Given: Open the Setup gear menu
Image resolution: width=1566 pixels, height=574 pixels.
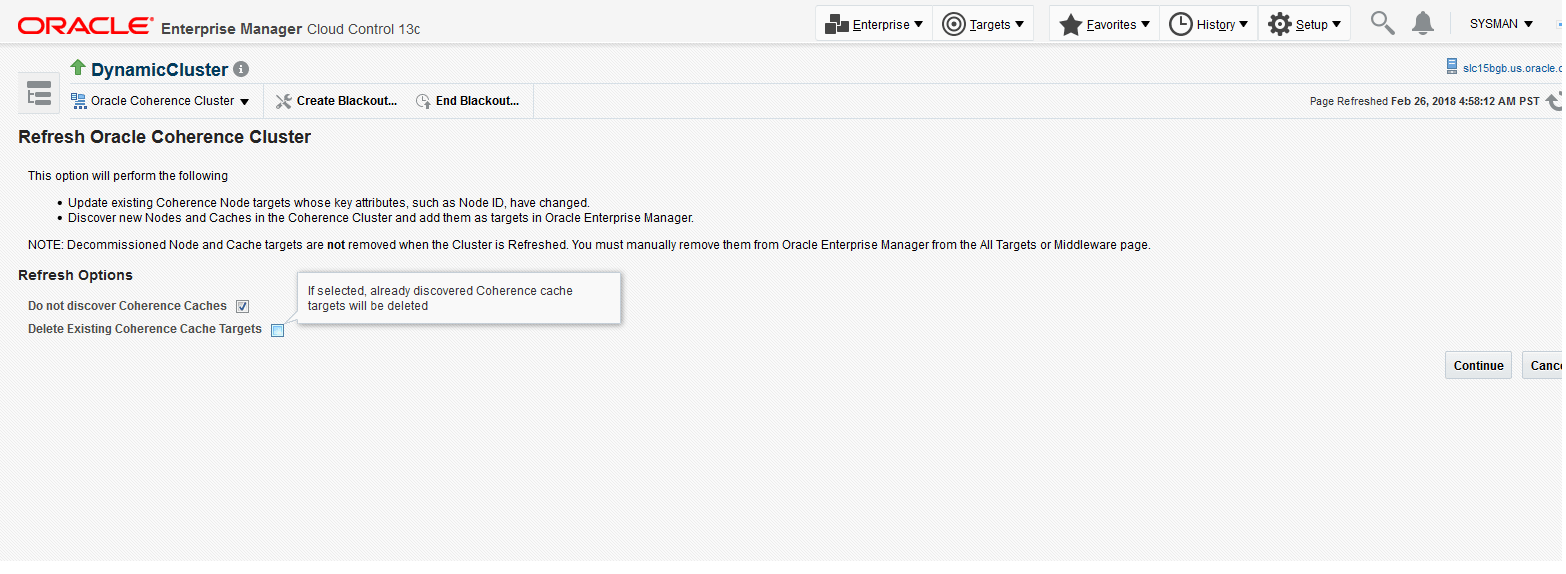Looking at the screenshot, I should 1304,24.
